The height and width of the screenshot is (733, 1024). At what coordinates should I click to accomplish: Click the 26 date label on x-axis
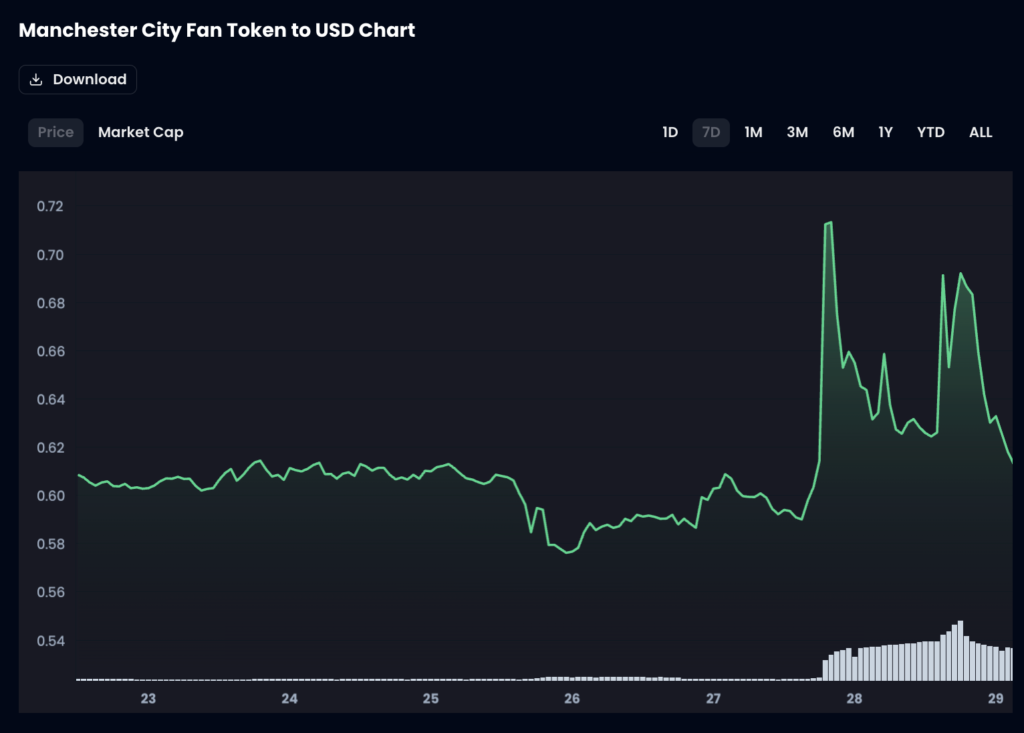572,698
